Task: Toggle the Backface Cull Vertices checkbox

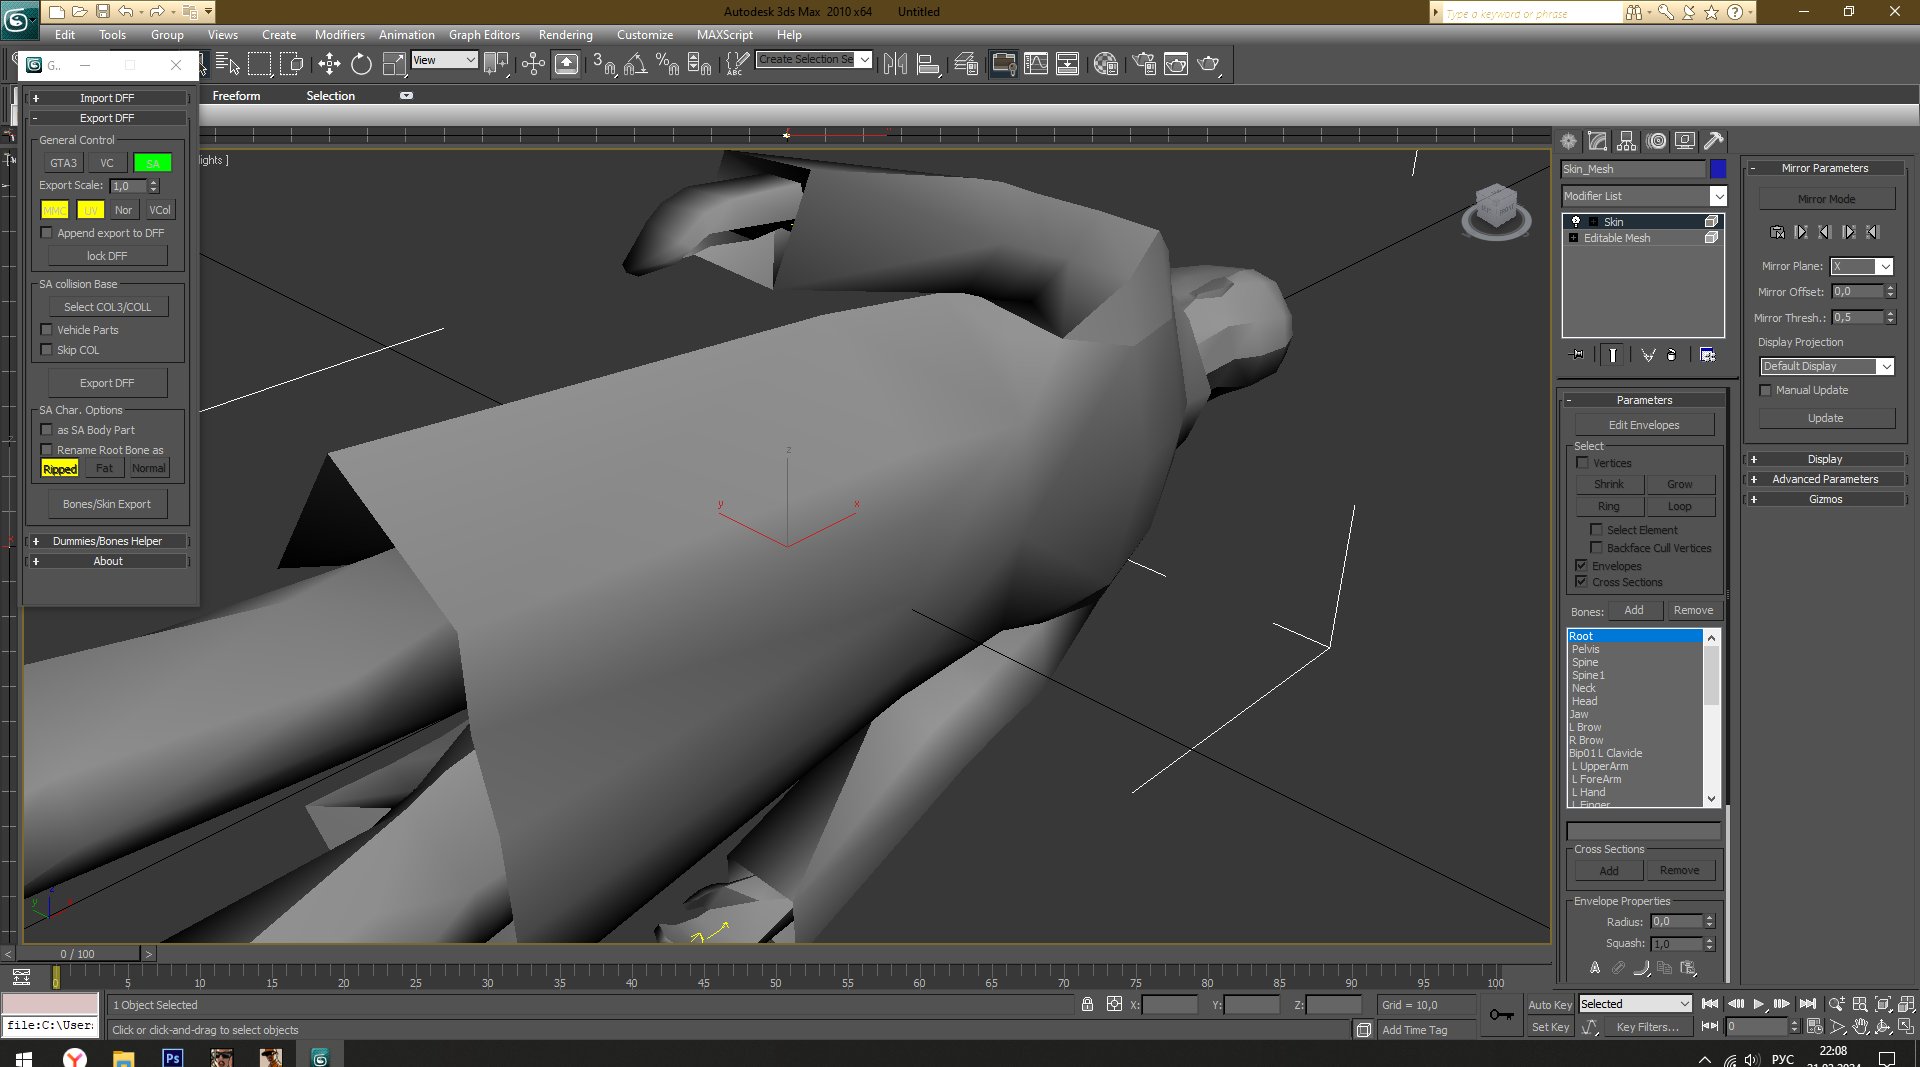Action: coord(1596,548)
